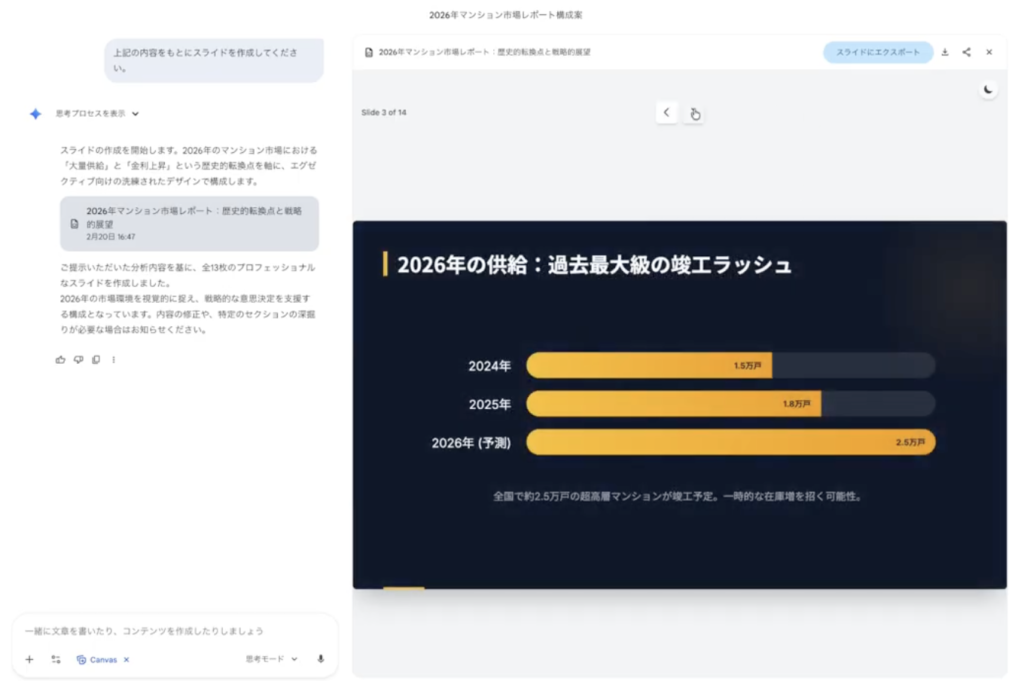Screen dimensions: 1024x681
Task: Click the plus icon to add files
Action: click(x=29, y=659)
